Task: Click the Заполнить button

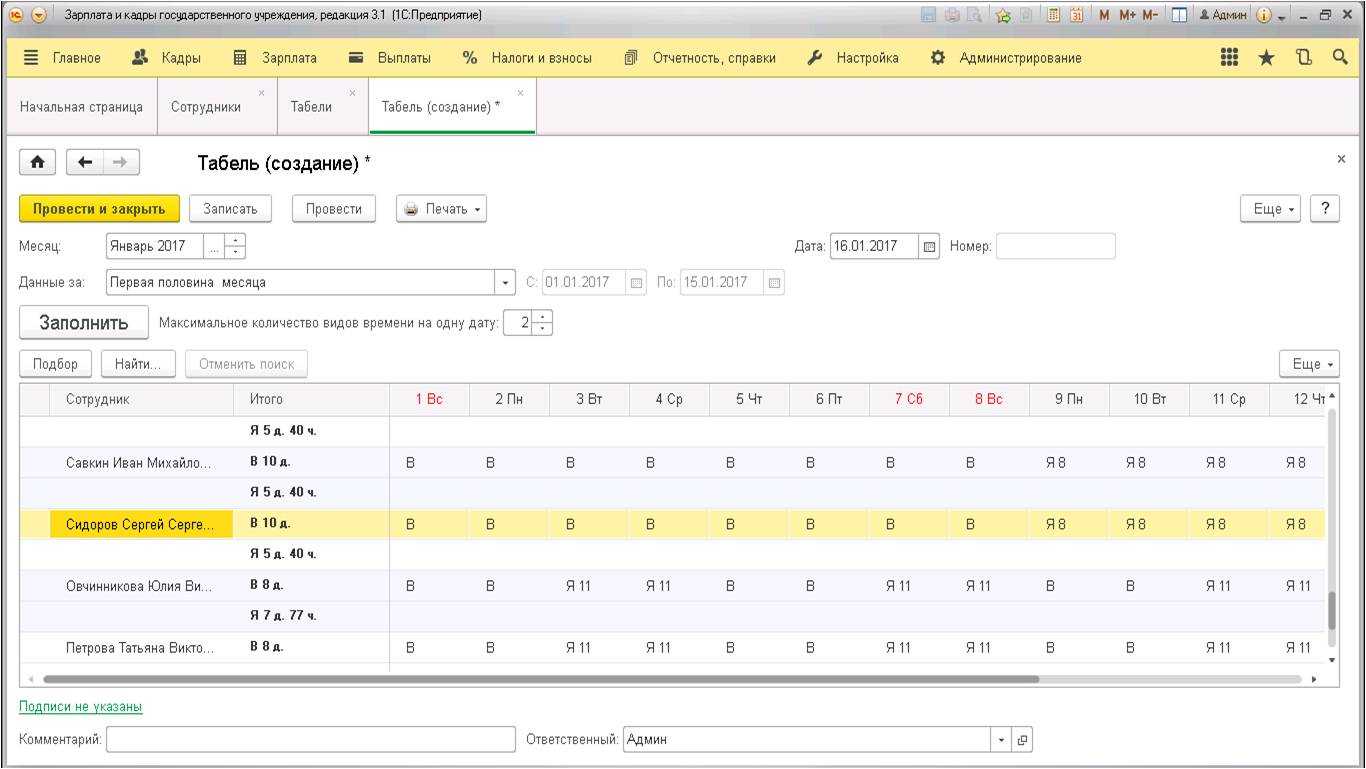Action: (84, 323)
